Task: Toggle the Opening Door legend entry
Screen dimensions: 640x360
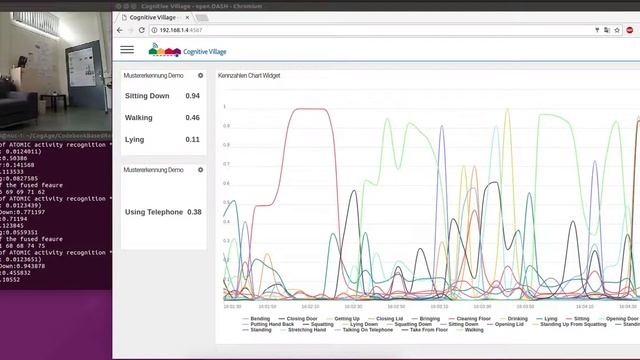Action: [x=618, y=319]
